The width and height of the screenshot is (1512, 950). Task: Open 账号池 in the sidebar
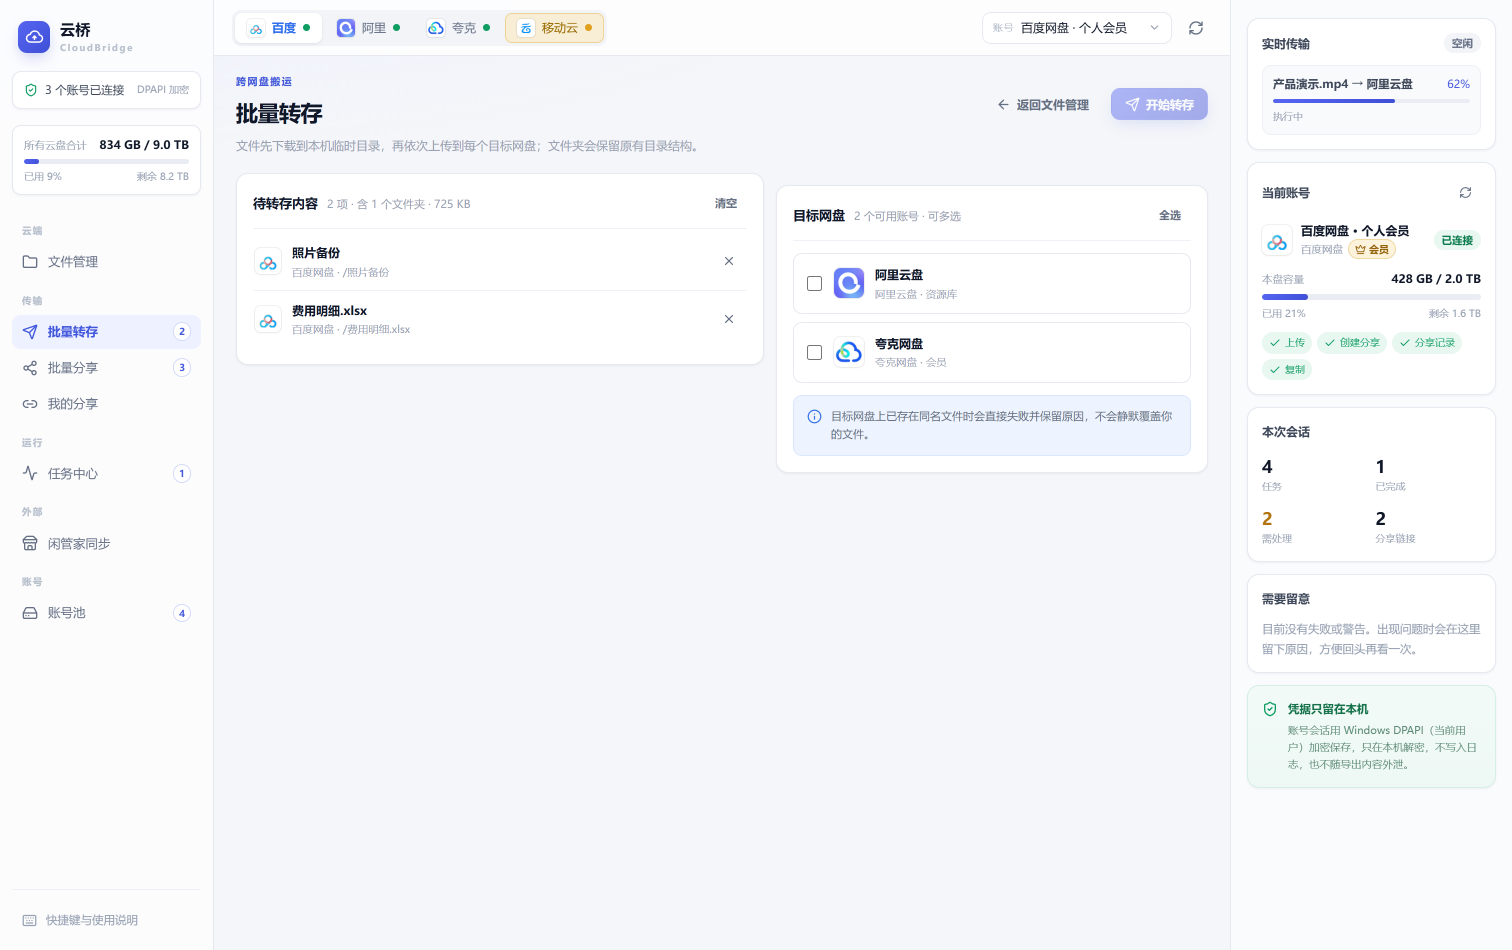(x=106, y=613)
